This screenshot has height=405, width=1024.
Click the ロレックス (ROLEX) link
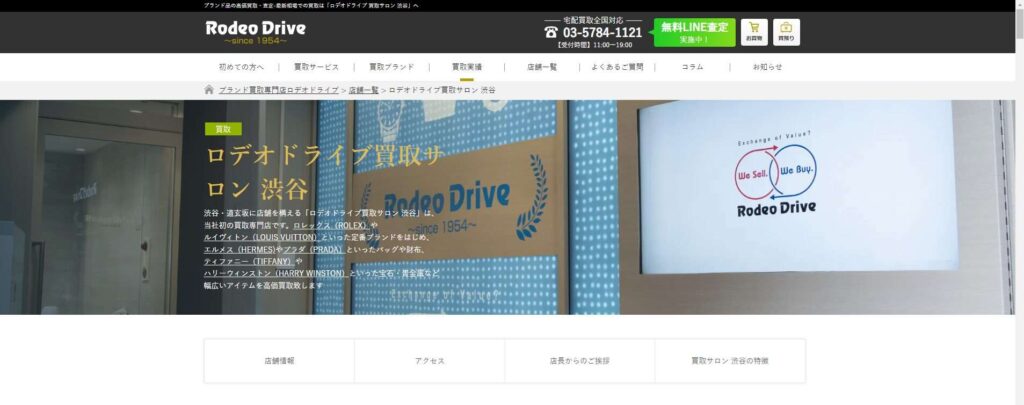[331, 225]
